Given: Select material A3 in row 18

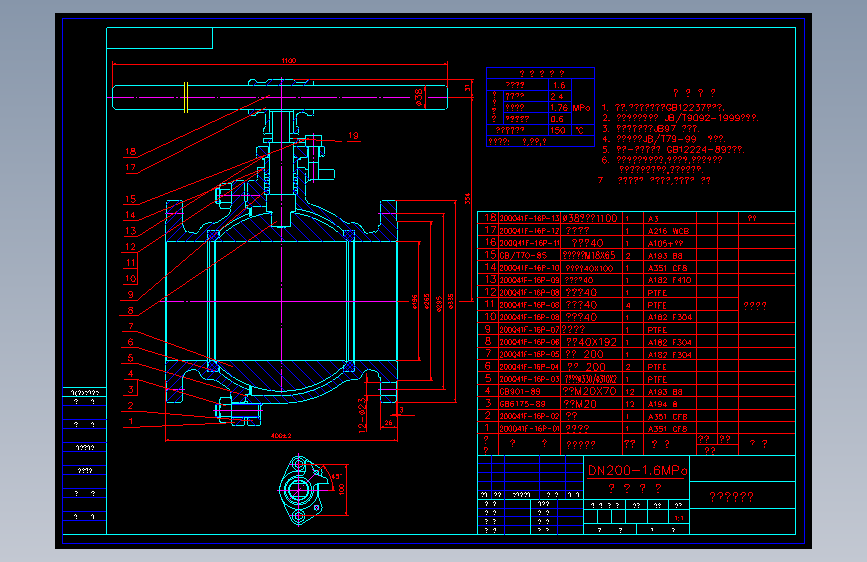Looking at the screenshot, I should pyautogui.click(x=653, y=218).
